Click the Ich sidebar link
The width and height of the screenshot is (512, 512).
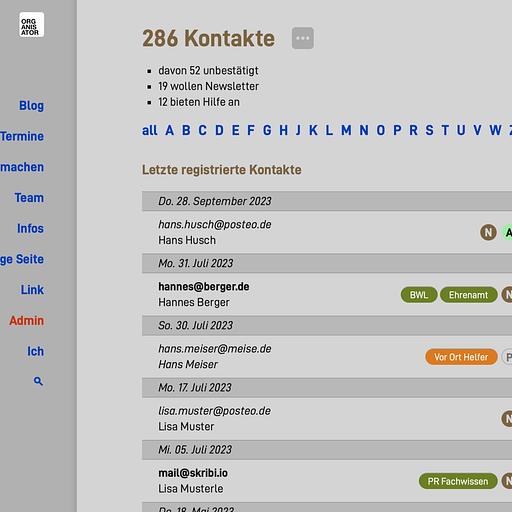point(35,351)
